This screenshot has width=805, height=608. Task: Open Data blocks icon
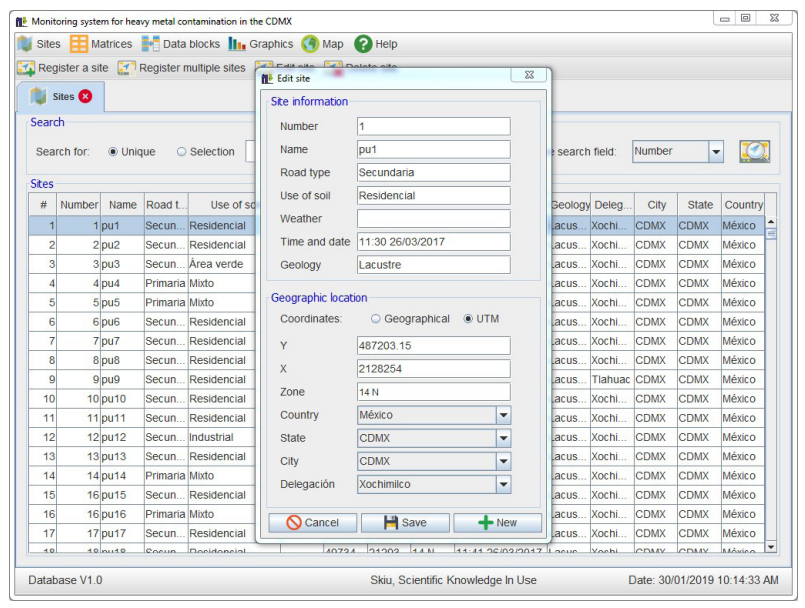click(x=151, y=44)
